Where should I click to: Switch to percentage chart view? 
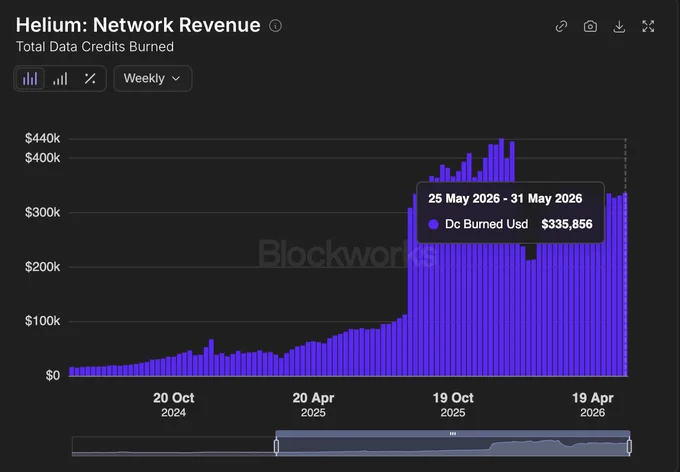[90, 79]
